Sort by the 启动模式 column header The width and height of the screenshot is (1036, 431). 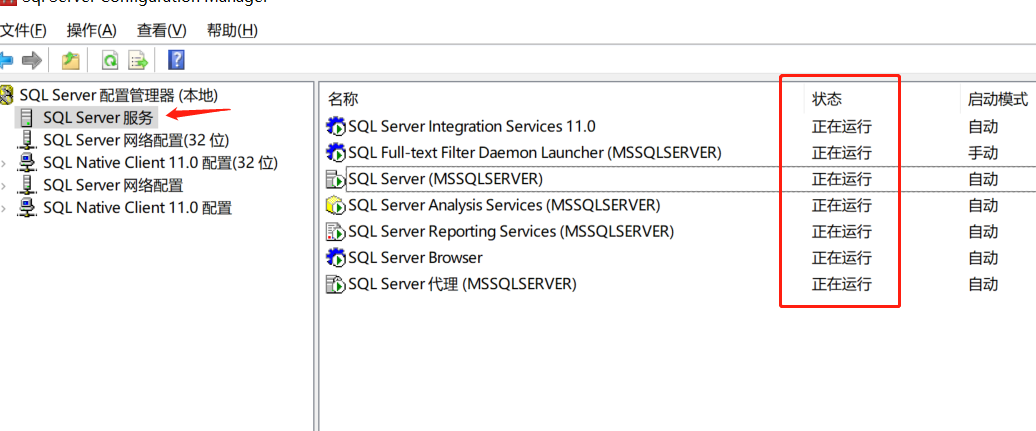pos(998,100)
